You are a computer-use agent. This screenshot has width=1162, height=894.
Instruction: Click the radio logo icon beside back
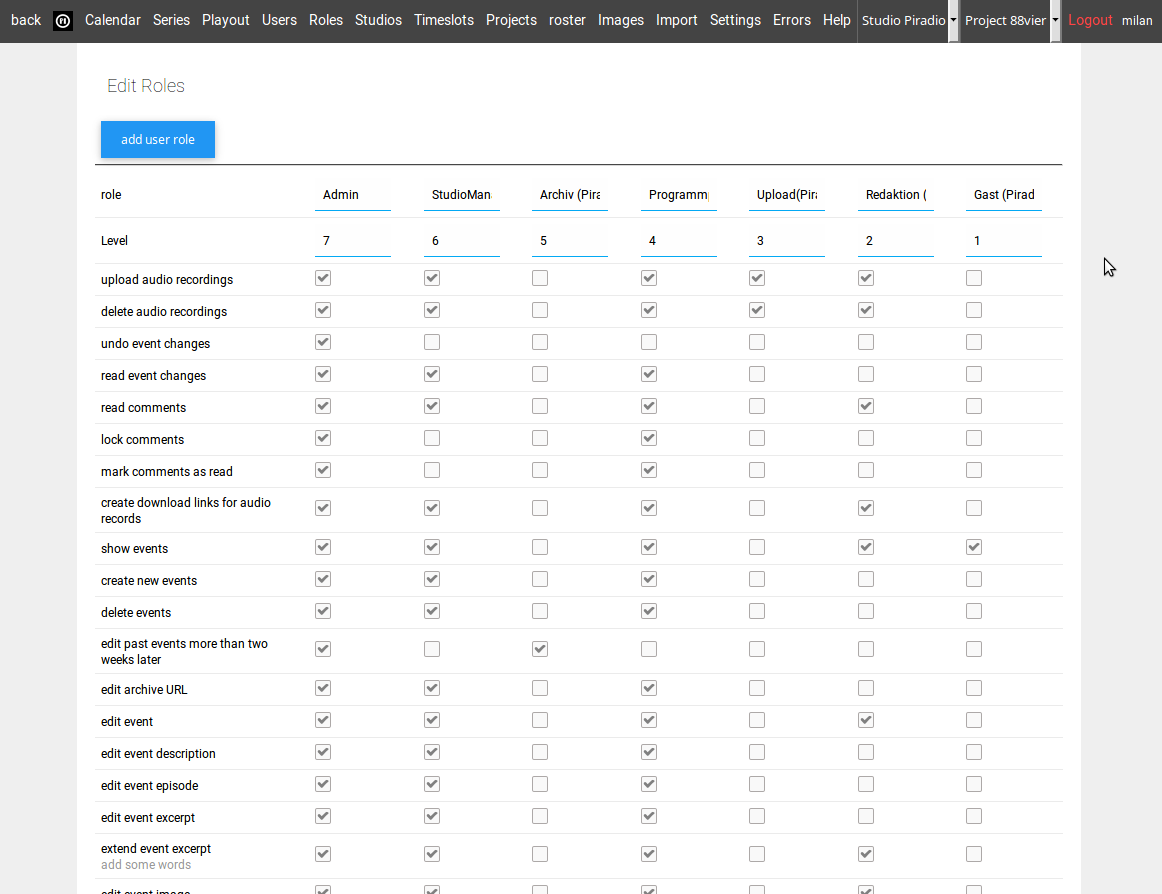[x=63, y=21]
